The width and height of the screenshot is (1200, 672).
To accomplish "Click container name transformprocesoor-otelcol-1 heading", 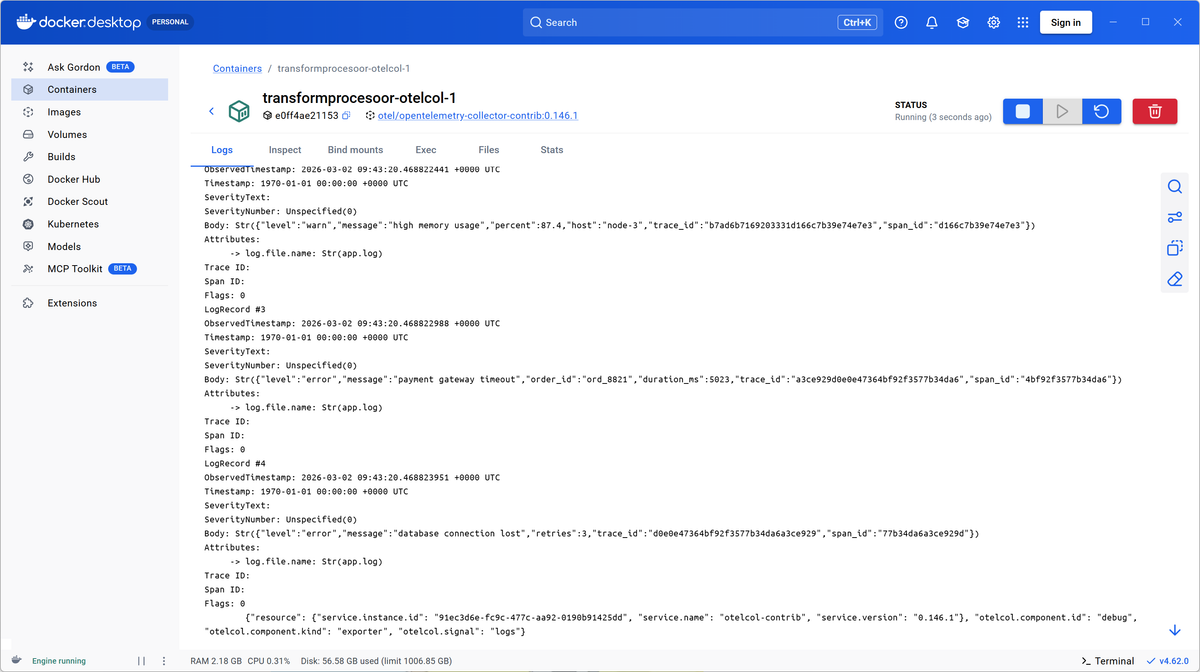I will [359, 98].
